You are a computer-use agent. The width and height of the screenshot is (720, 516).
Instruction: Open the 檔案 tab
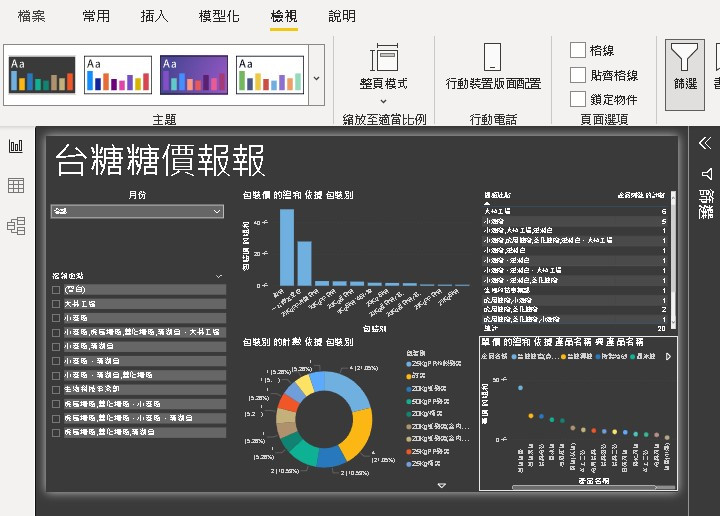31,16
